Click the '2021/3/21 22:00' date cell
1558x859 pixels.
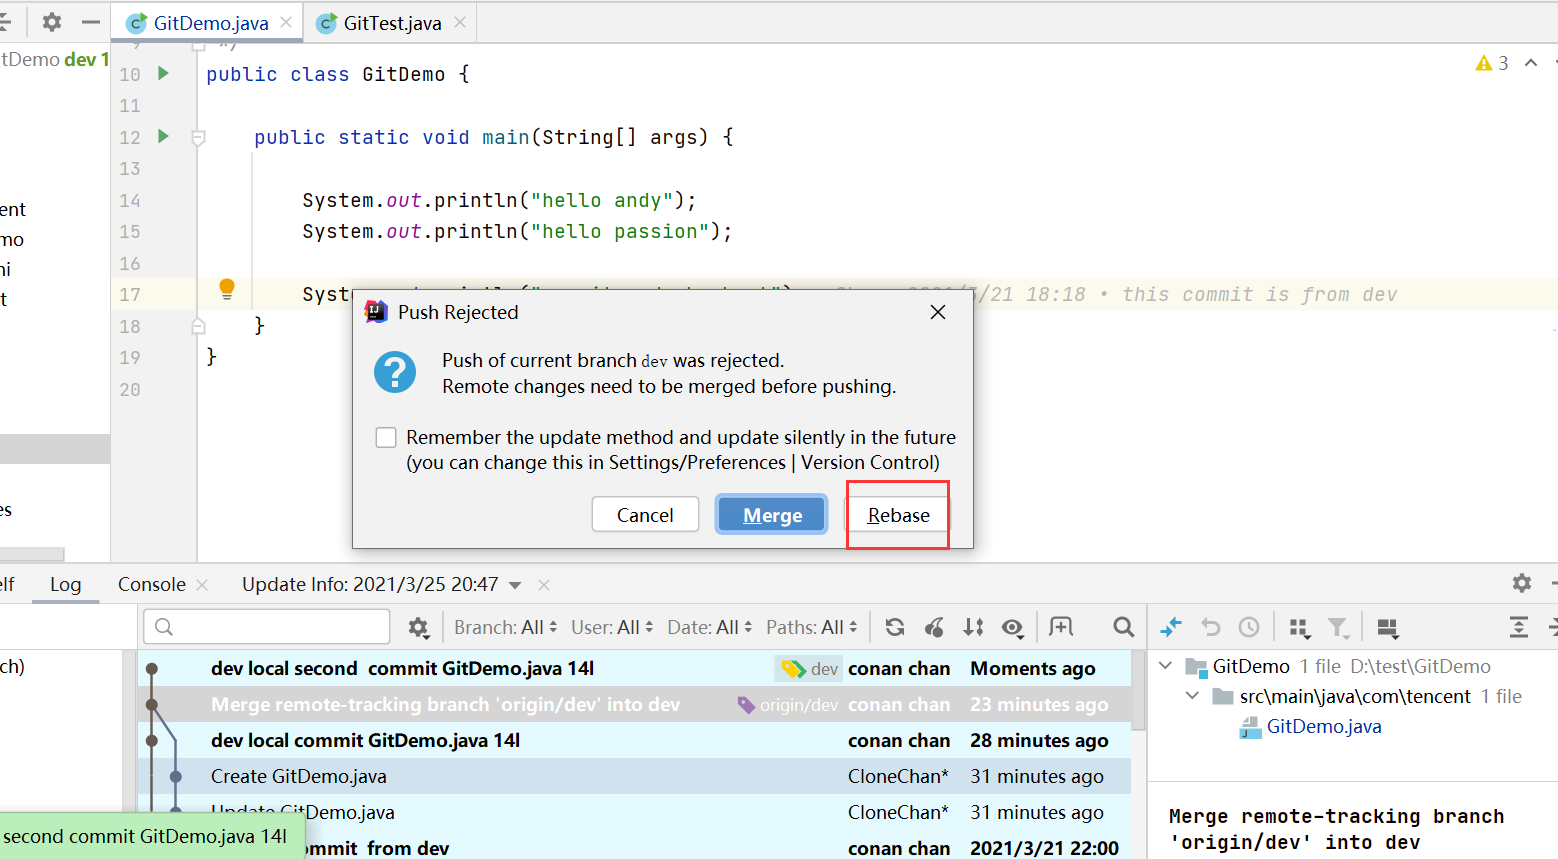(1044, 848)
